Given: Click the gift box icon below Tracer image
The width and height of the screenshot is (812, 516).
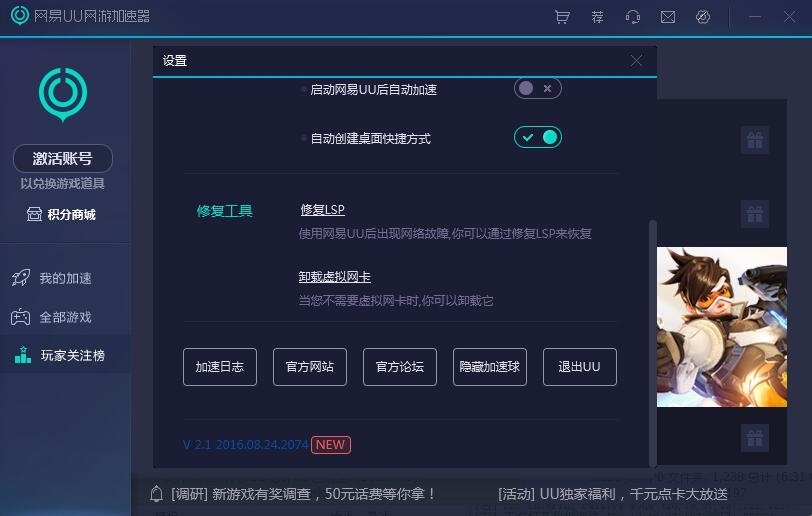Looking at the screenshot, I should (x=755, y=438).
